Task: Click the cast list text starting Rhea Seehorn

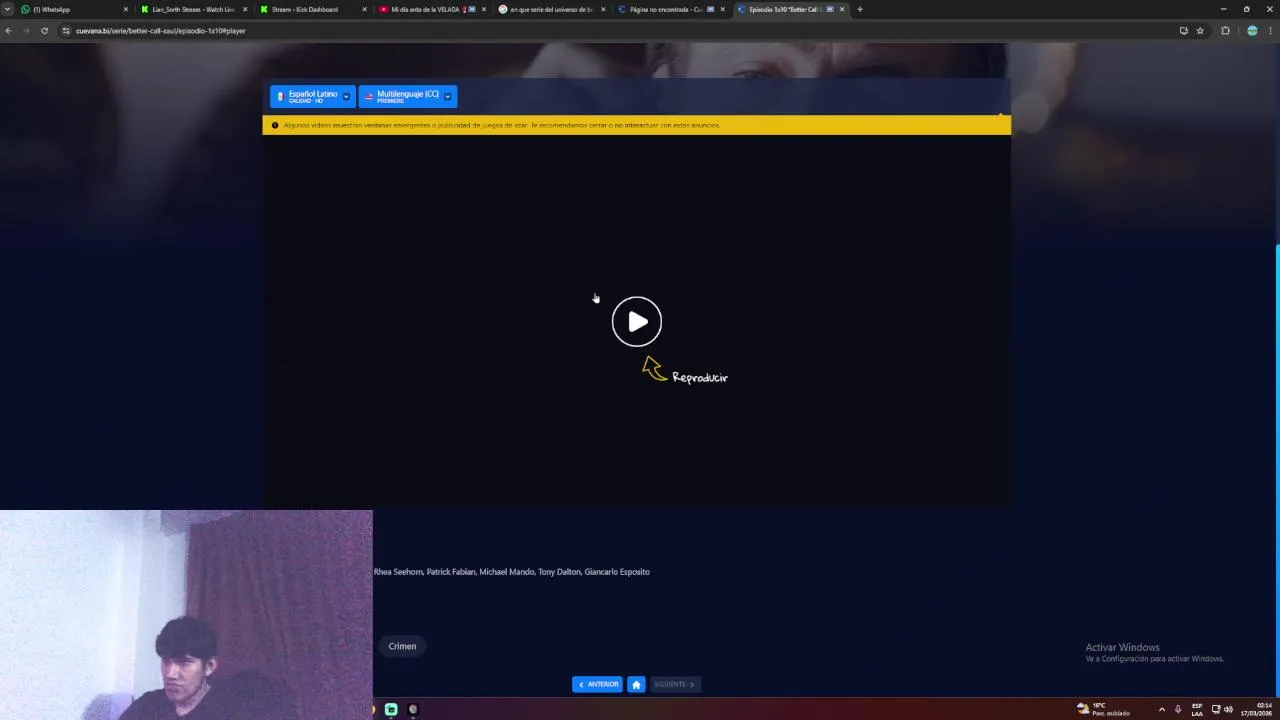Action: click(512, 572)
